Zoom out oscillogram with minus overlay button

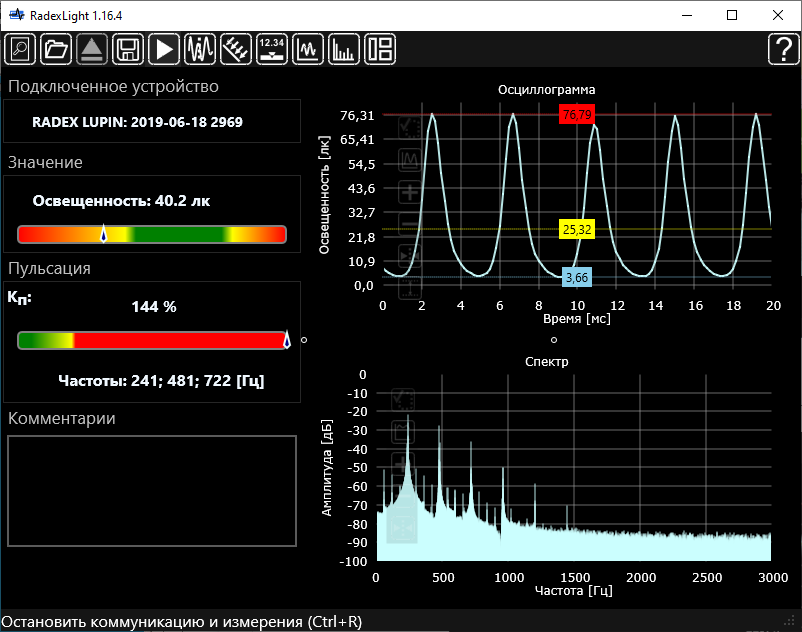[x=410, y=224]
